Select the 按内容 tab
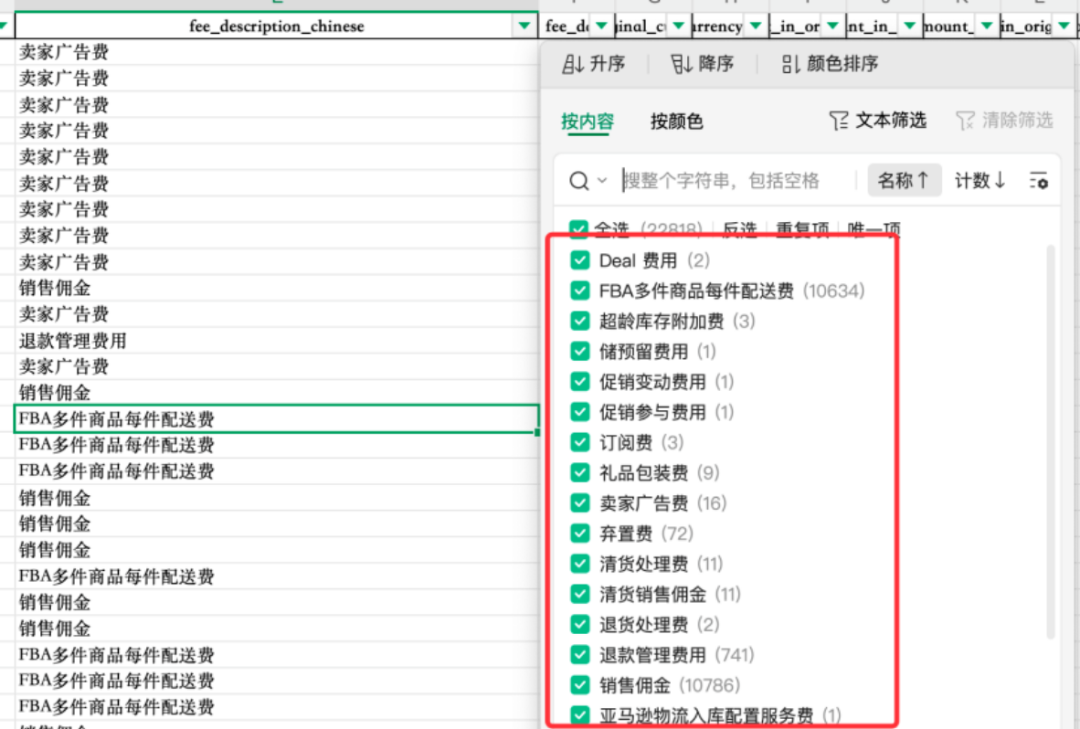 pyautogui.click(x=588, y=119)
